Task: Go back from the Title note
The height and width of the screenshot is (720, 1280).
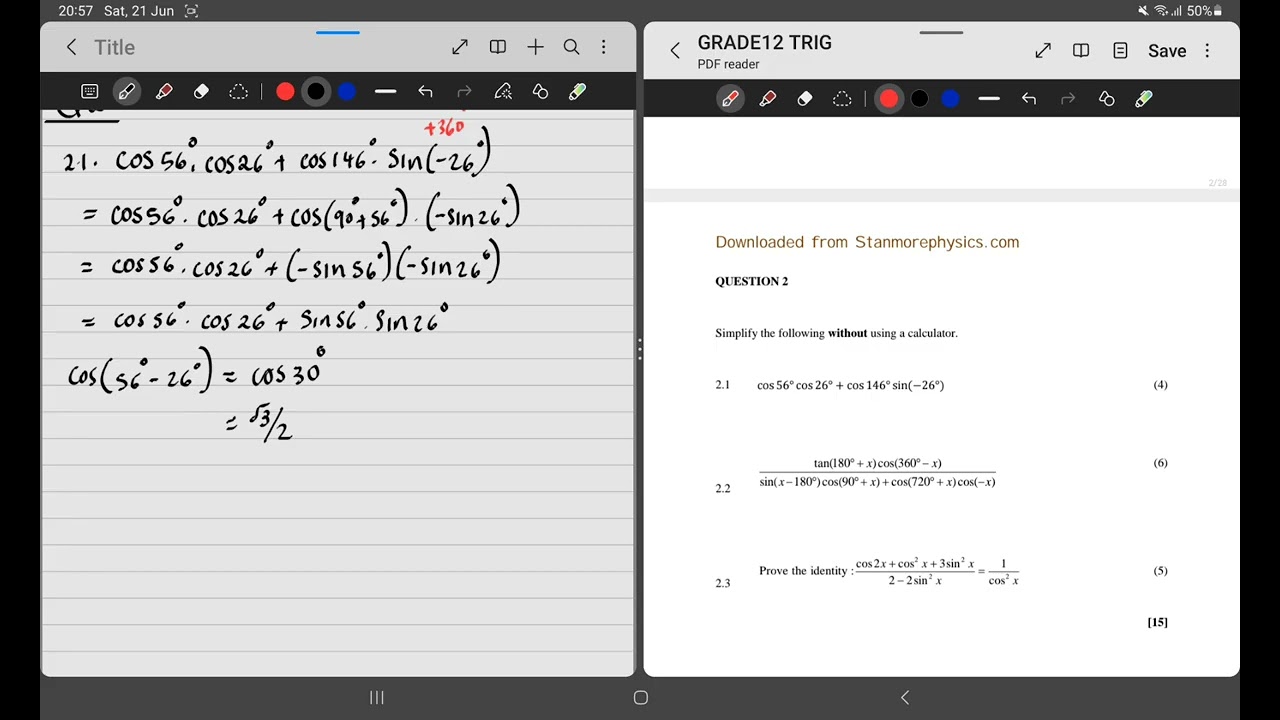Action: (71, 47)
